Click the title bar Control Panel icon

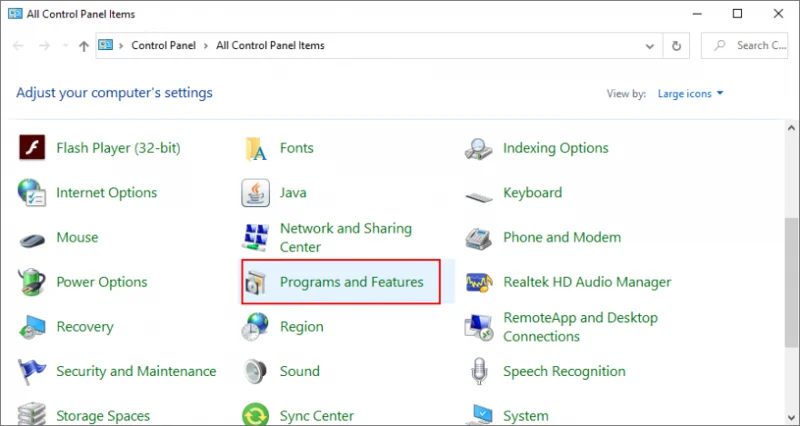click(15, 14)
